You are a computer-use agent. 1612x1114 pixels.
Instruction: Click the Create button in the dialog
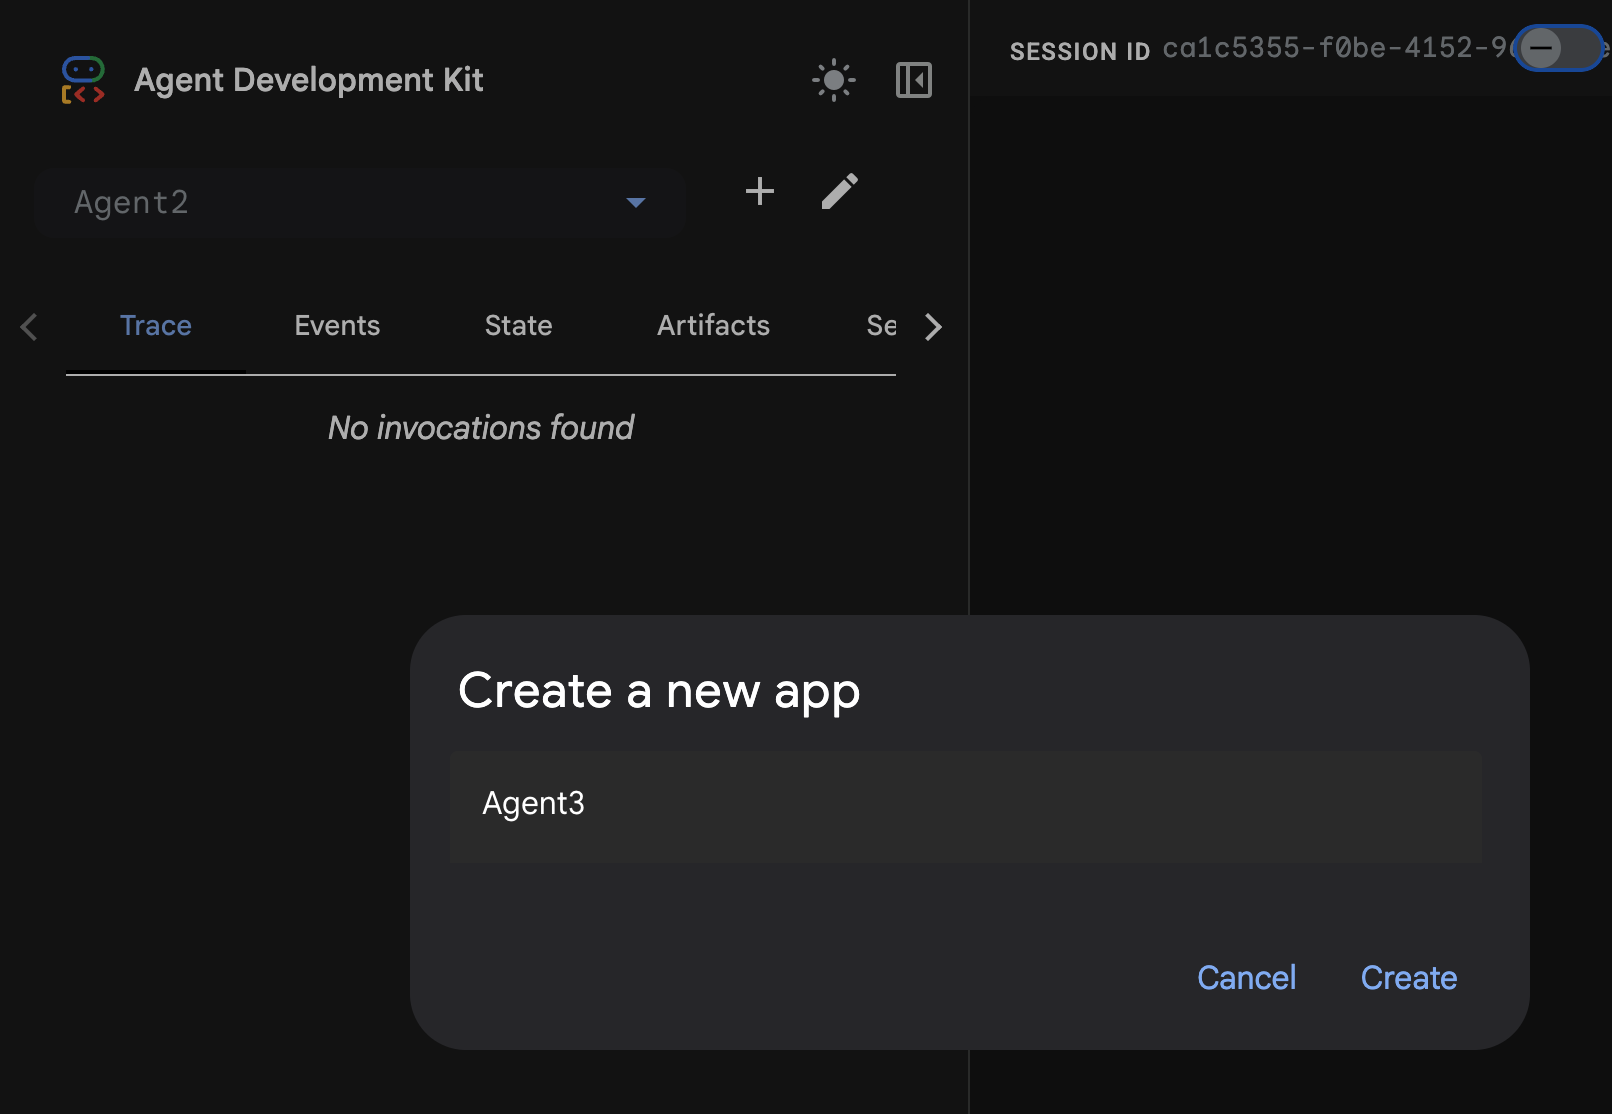tap(1408, 978)
